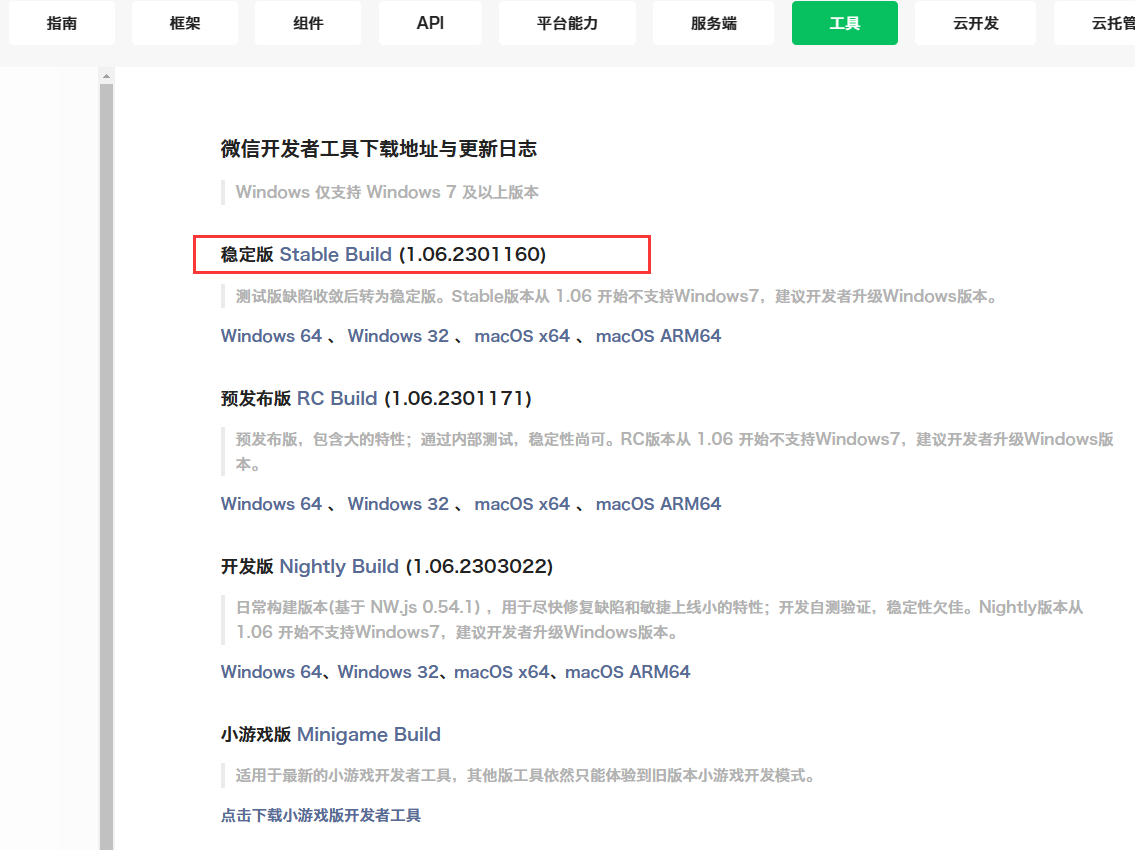Download RC Build for Windows 32

click(x=398, y=504)
